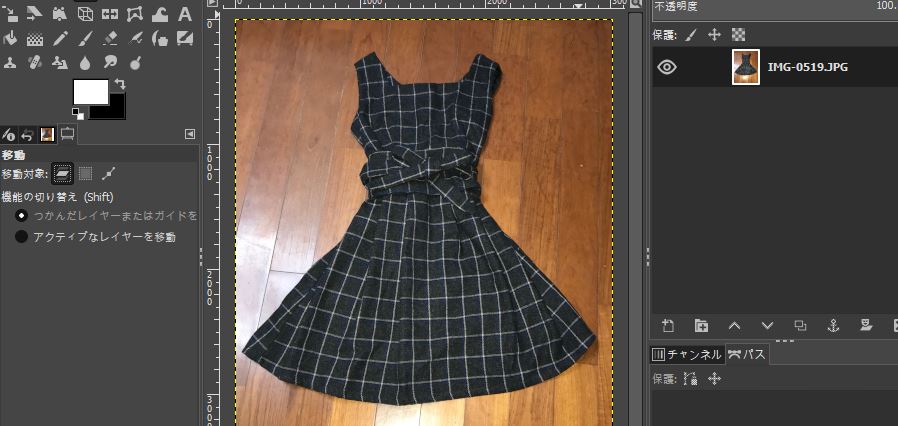898x426 pixels.
Task: Hide the IMG-0519.JPG layer via eye icon
Action: 667,67
